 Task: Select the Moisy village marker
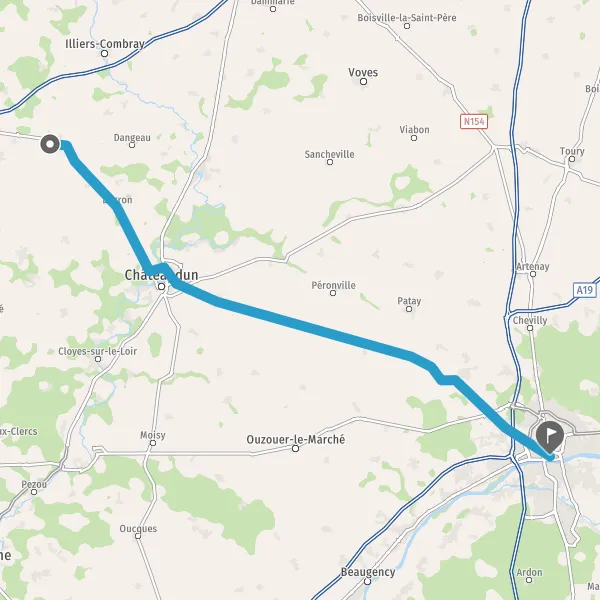tap(153, 443)
